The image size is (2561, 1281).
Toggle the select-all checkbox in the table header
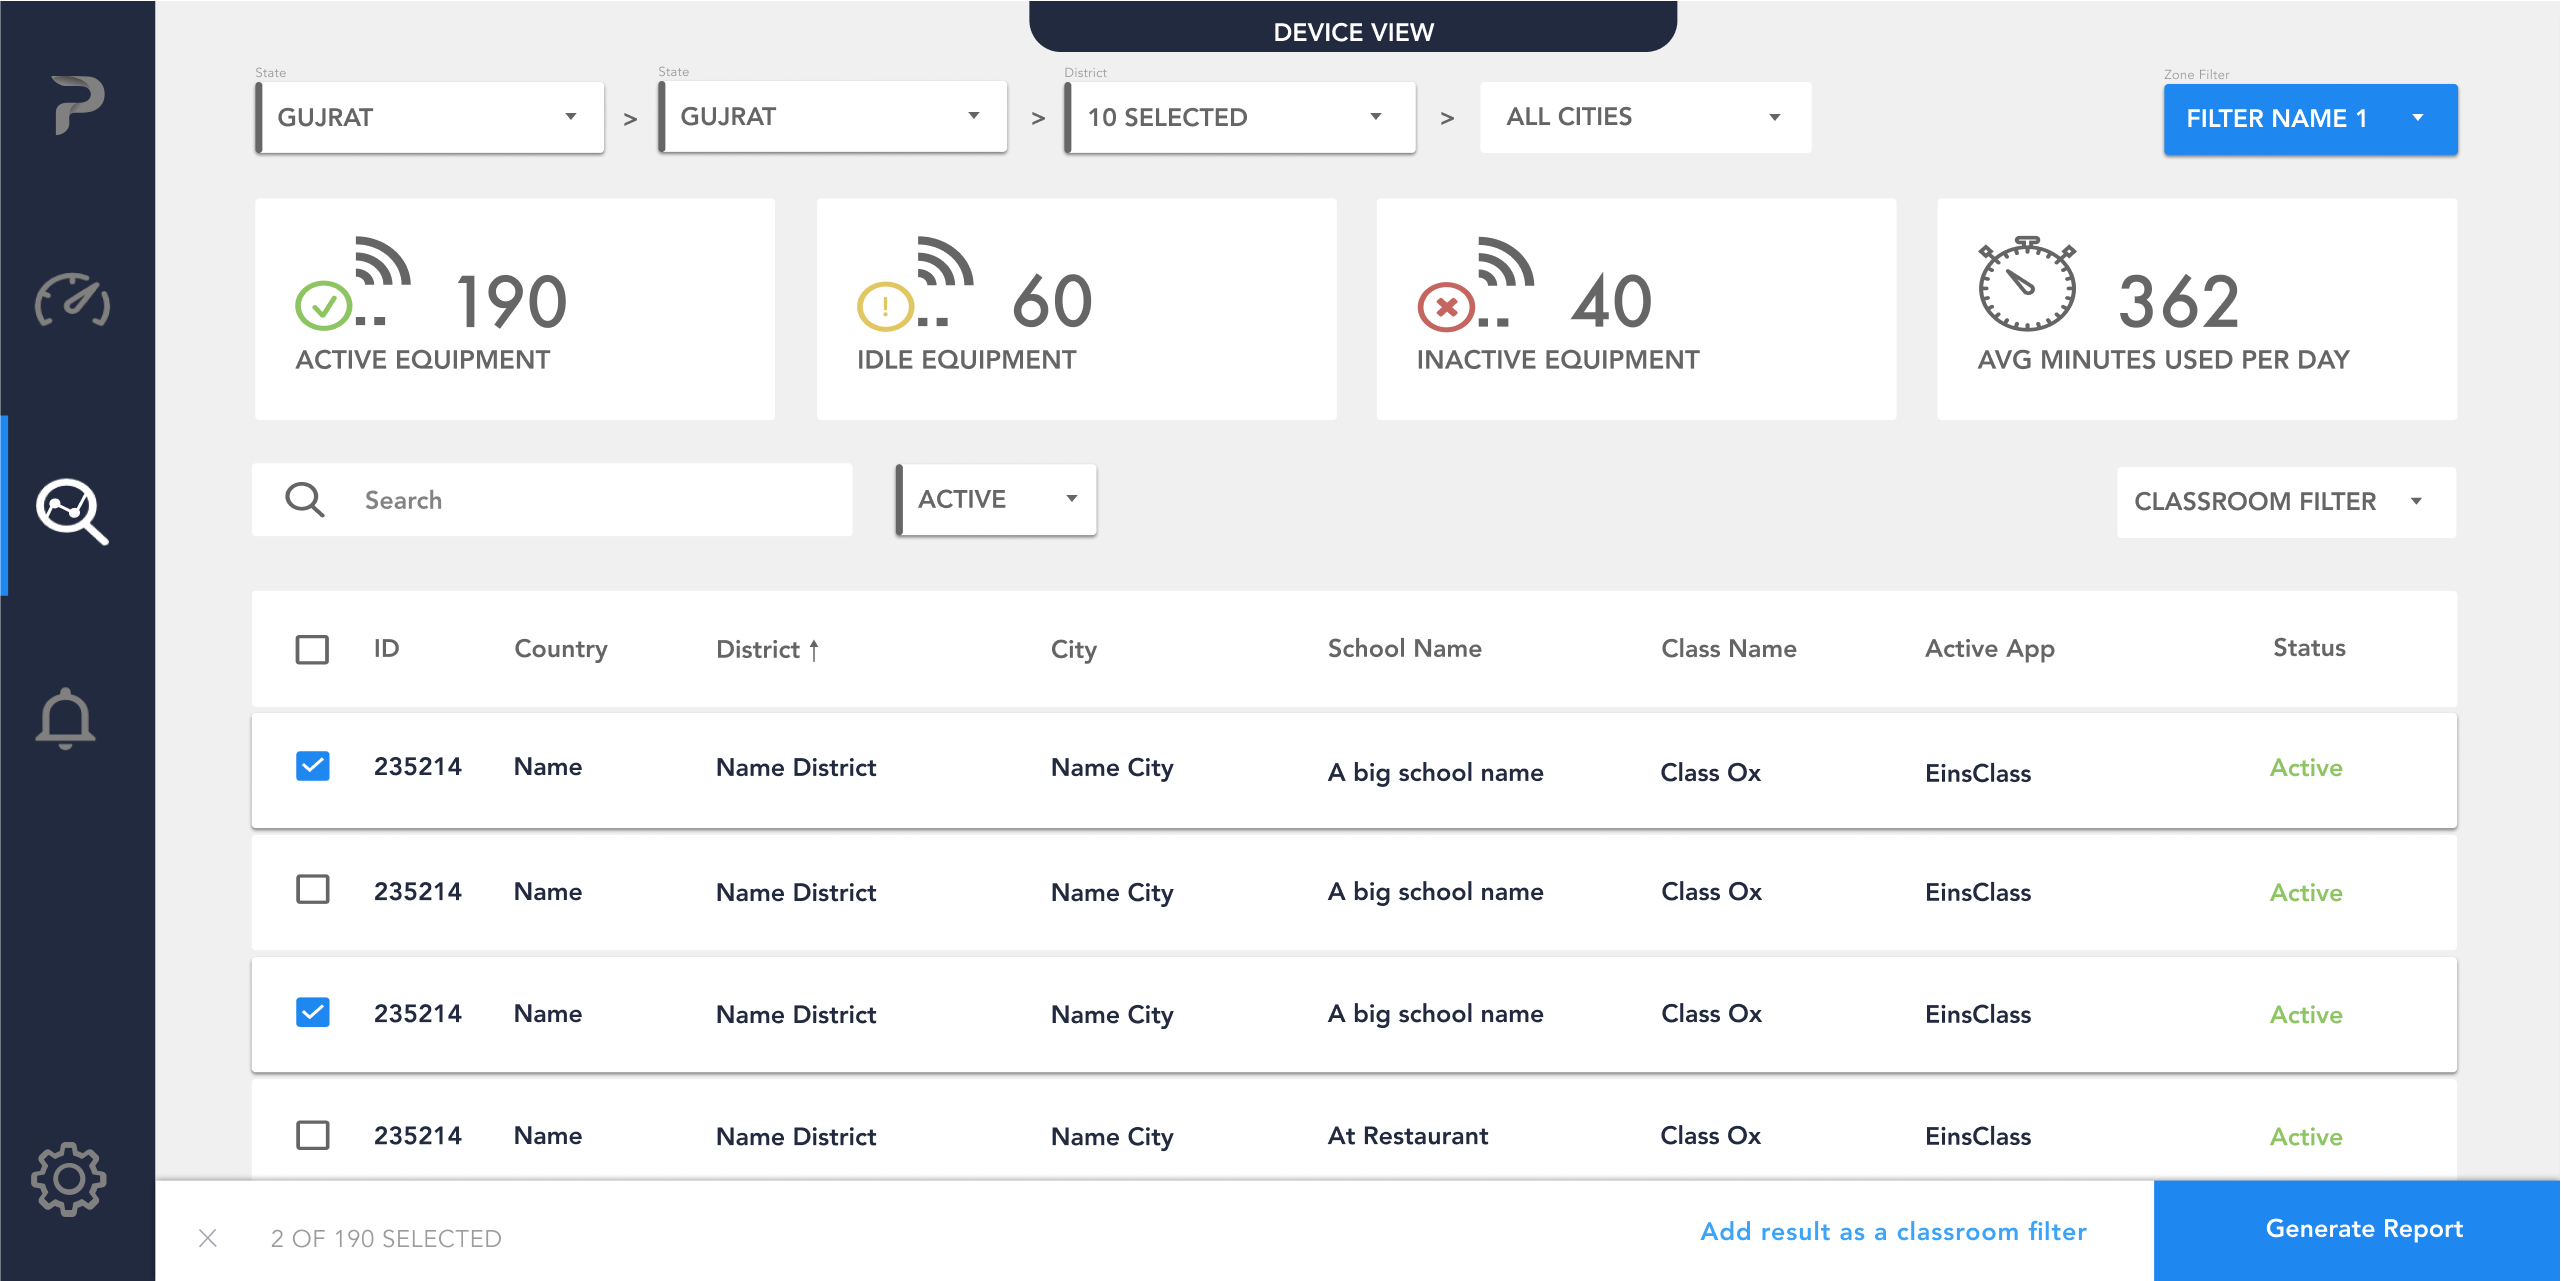[312, 649]
